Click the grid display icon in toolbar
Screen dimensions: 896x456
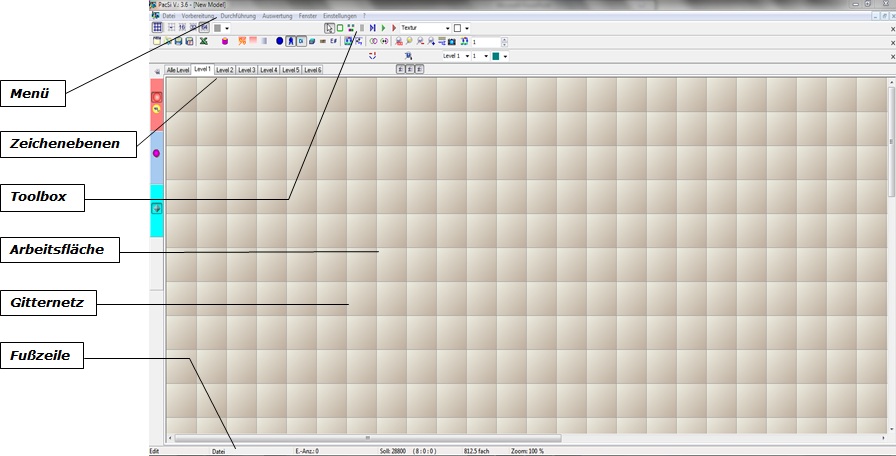coord(157,27)
